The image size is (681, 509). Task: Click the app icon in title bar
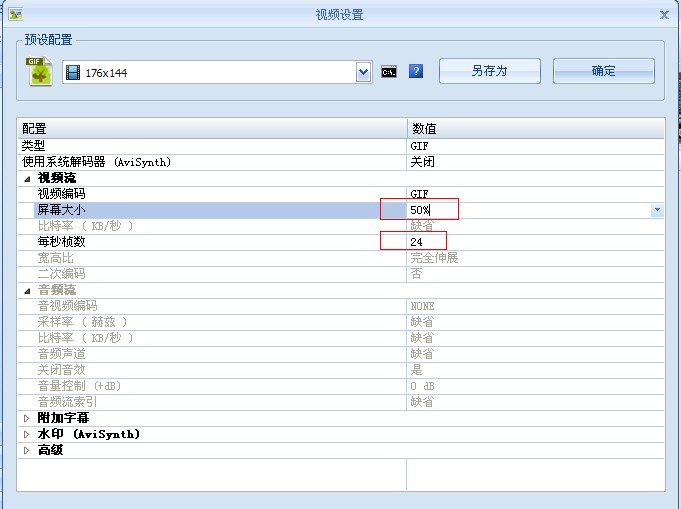[16, 14]
